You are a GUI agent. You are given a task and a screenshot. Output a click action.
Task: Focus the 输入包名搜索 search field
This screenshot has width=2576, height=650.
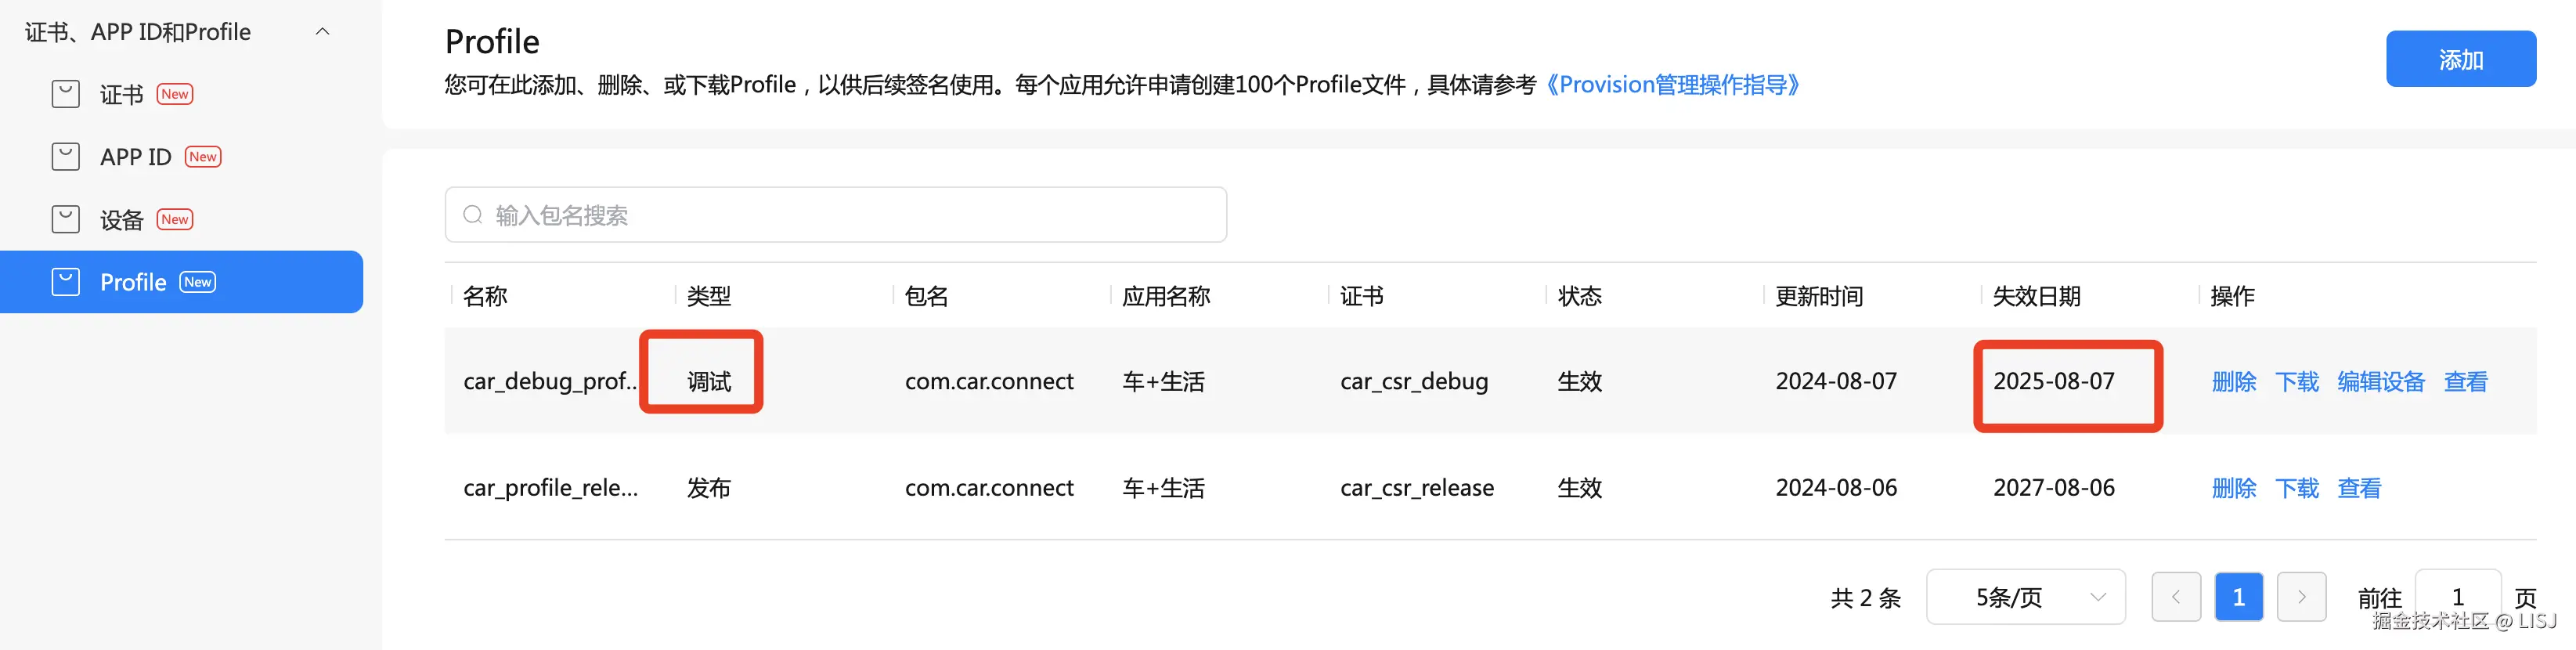[850, 215]
